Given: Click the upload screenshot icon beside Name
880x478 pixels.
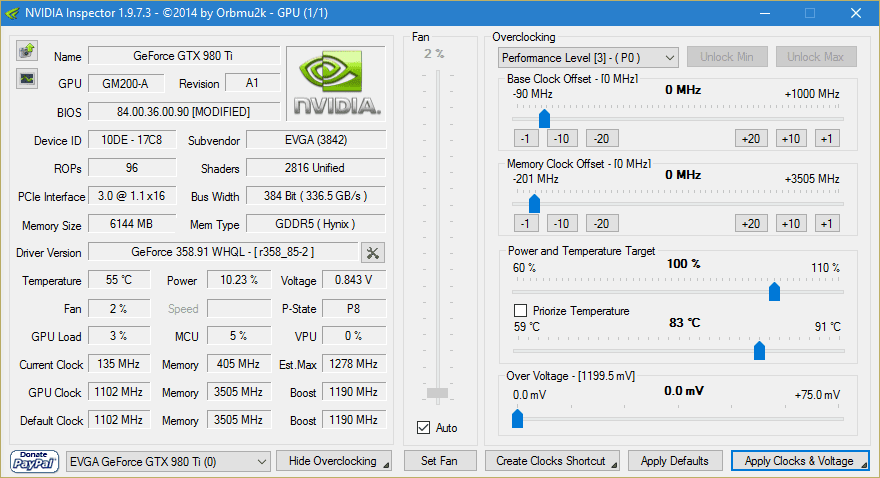Looking at the screenshot, I should pyautogui.click(x=26, y=51).
